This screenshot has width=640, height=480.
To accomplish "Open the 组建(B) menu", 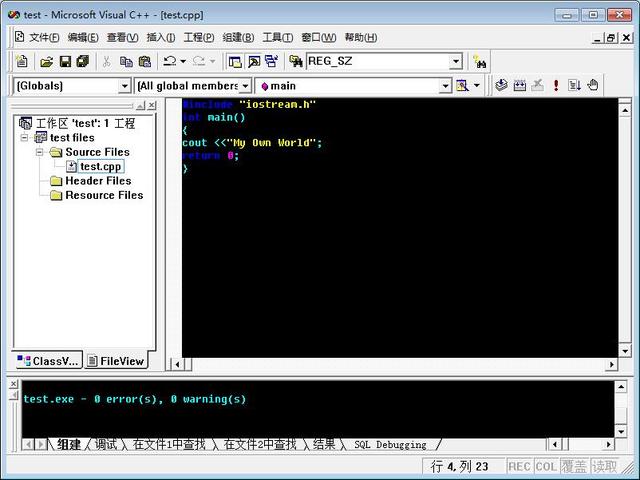I will [x=238, y=38].
